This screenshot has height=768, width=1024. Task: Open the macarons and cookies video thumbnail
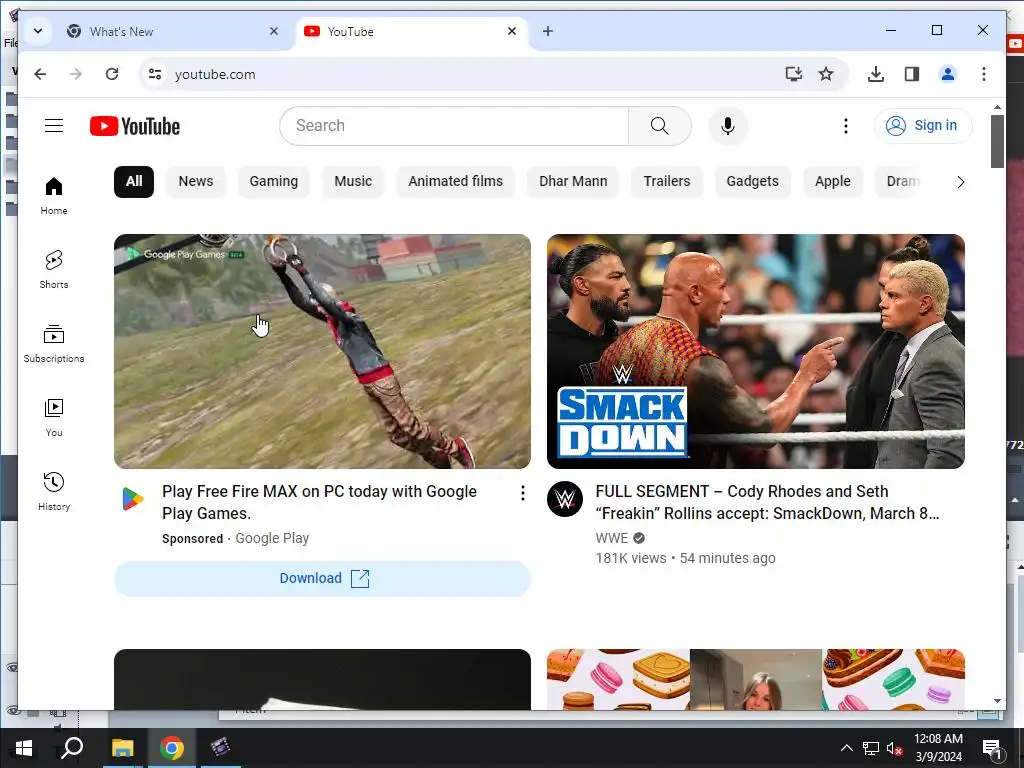756,679
